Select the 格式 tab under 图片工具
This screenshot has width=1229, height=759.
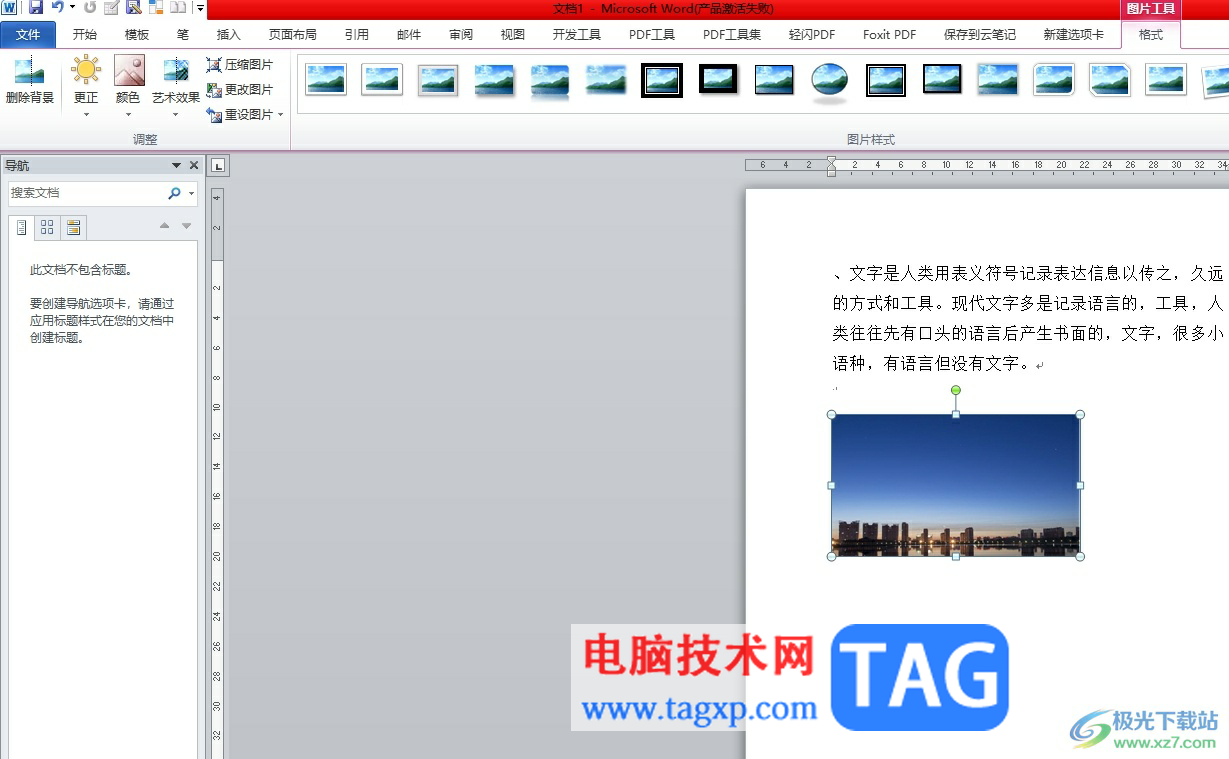[1151, 34]
